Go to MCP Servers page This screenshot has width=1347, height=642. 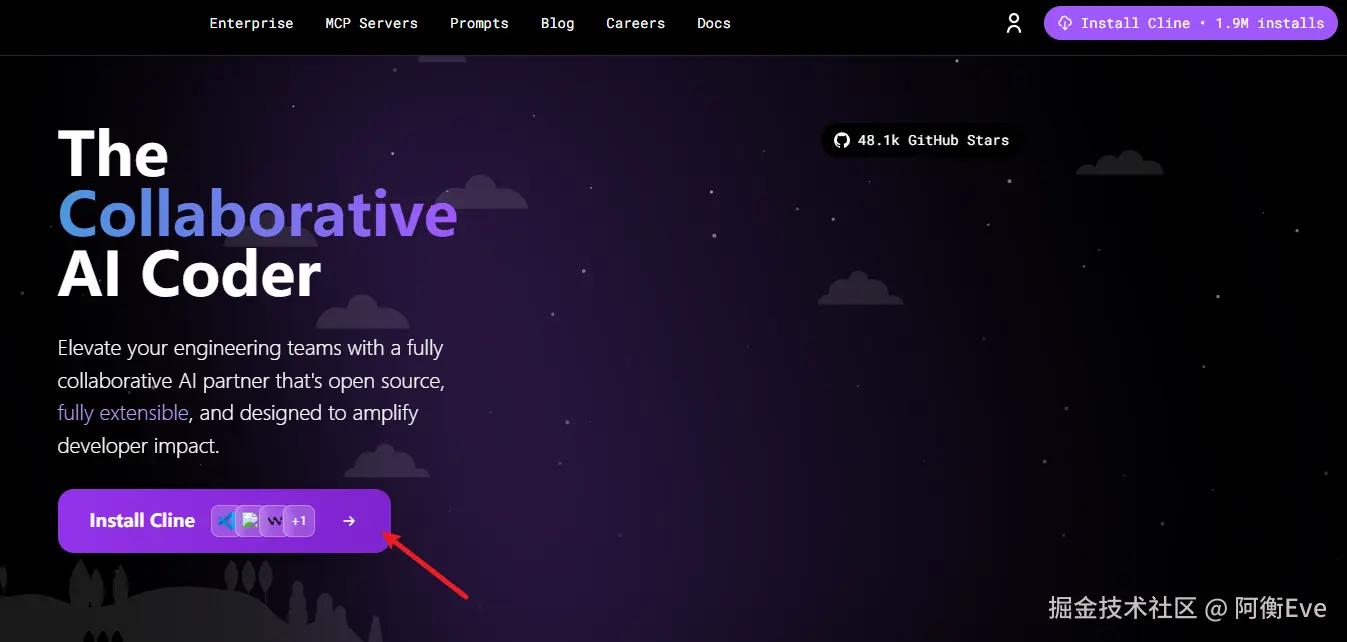[371, 23]
